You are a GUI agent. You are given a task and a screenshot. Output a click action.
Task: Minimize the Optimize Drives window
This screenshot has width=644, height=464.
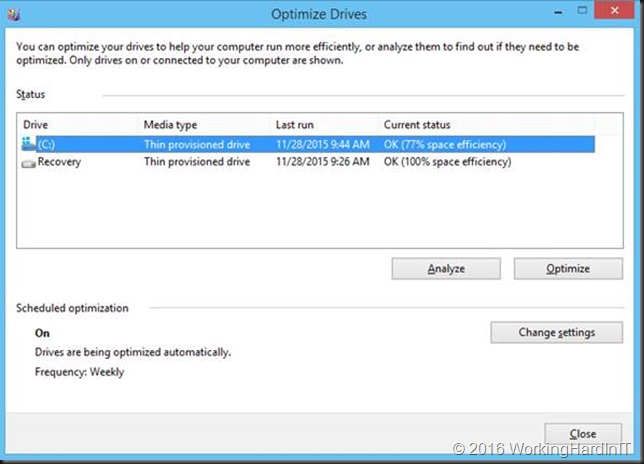pos(558,12)
